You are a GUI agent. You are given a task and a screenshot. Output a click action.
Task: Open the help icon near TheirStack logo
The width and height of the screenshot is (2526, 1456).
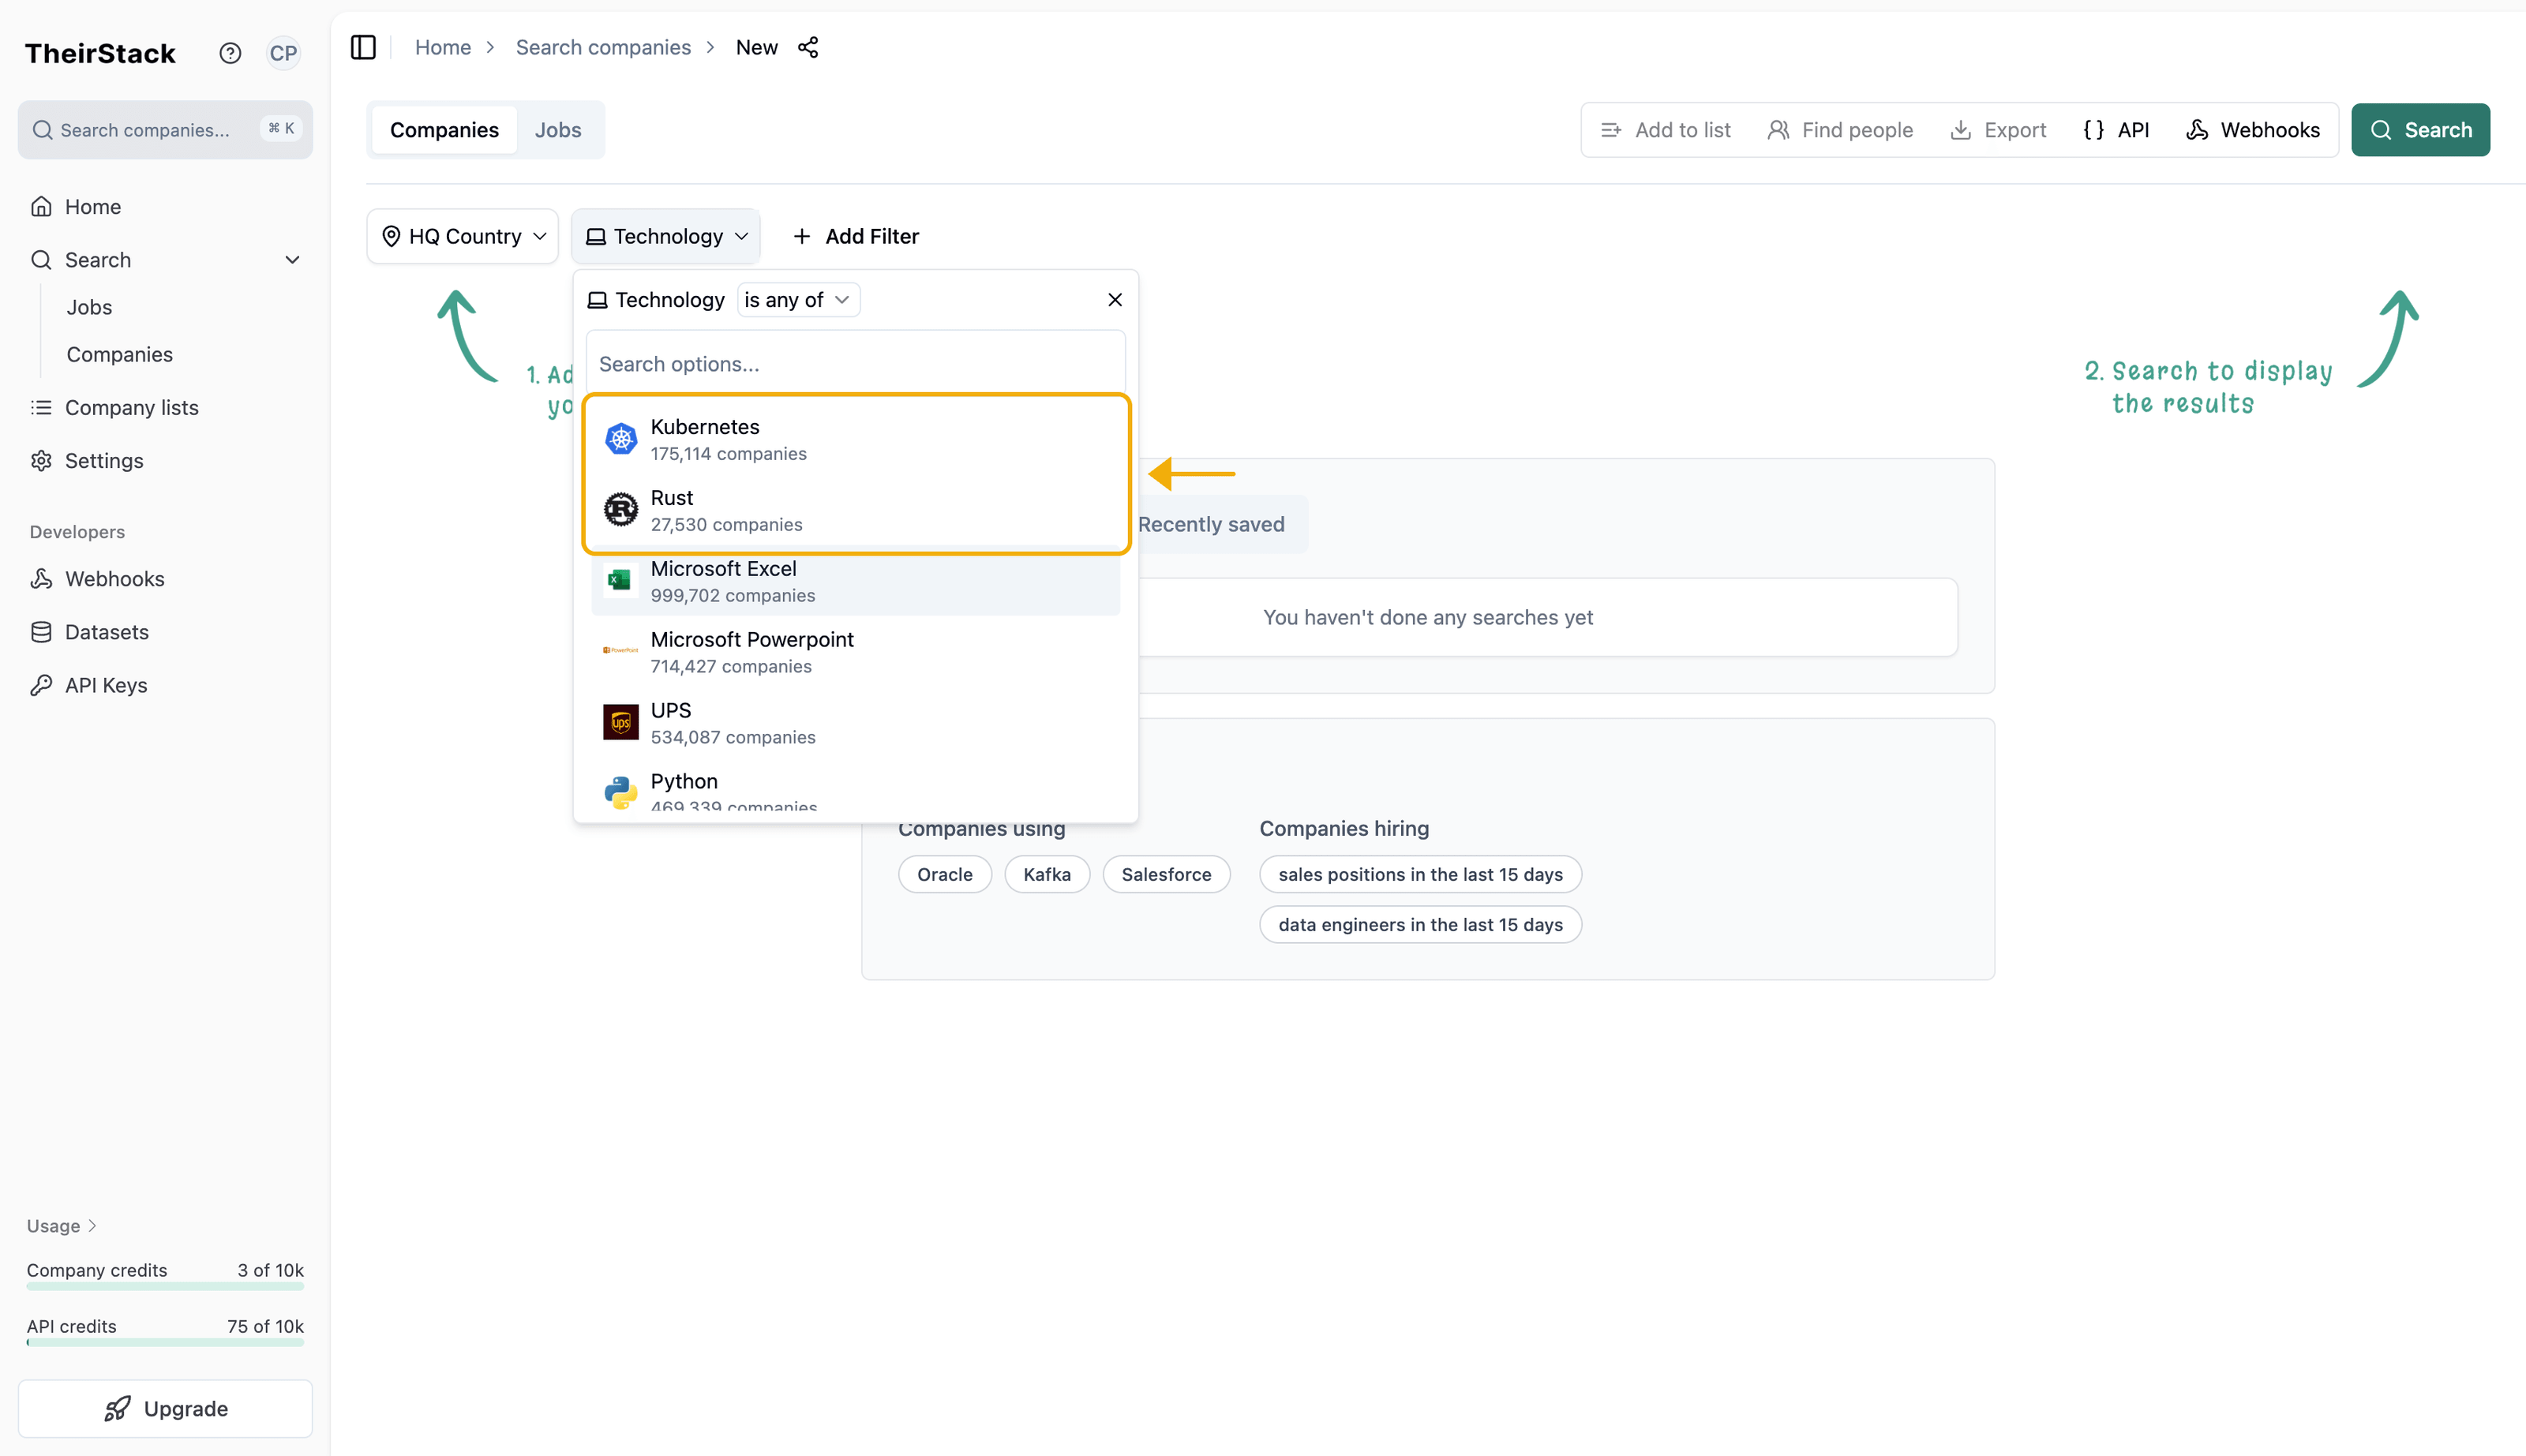click(230, 53)
